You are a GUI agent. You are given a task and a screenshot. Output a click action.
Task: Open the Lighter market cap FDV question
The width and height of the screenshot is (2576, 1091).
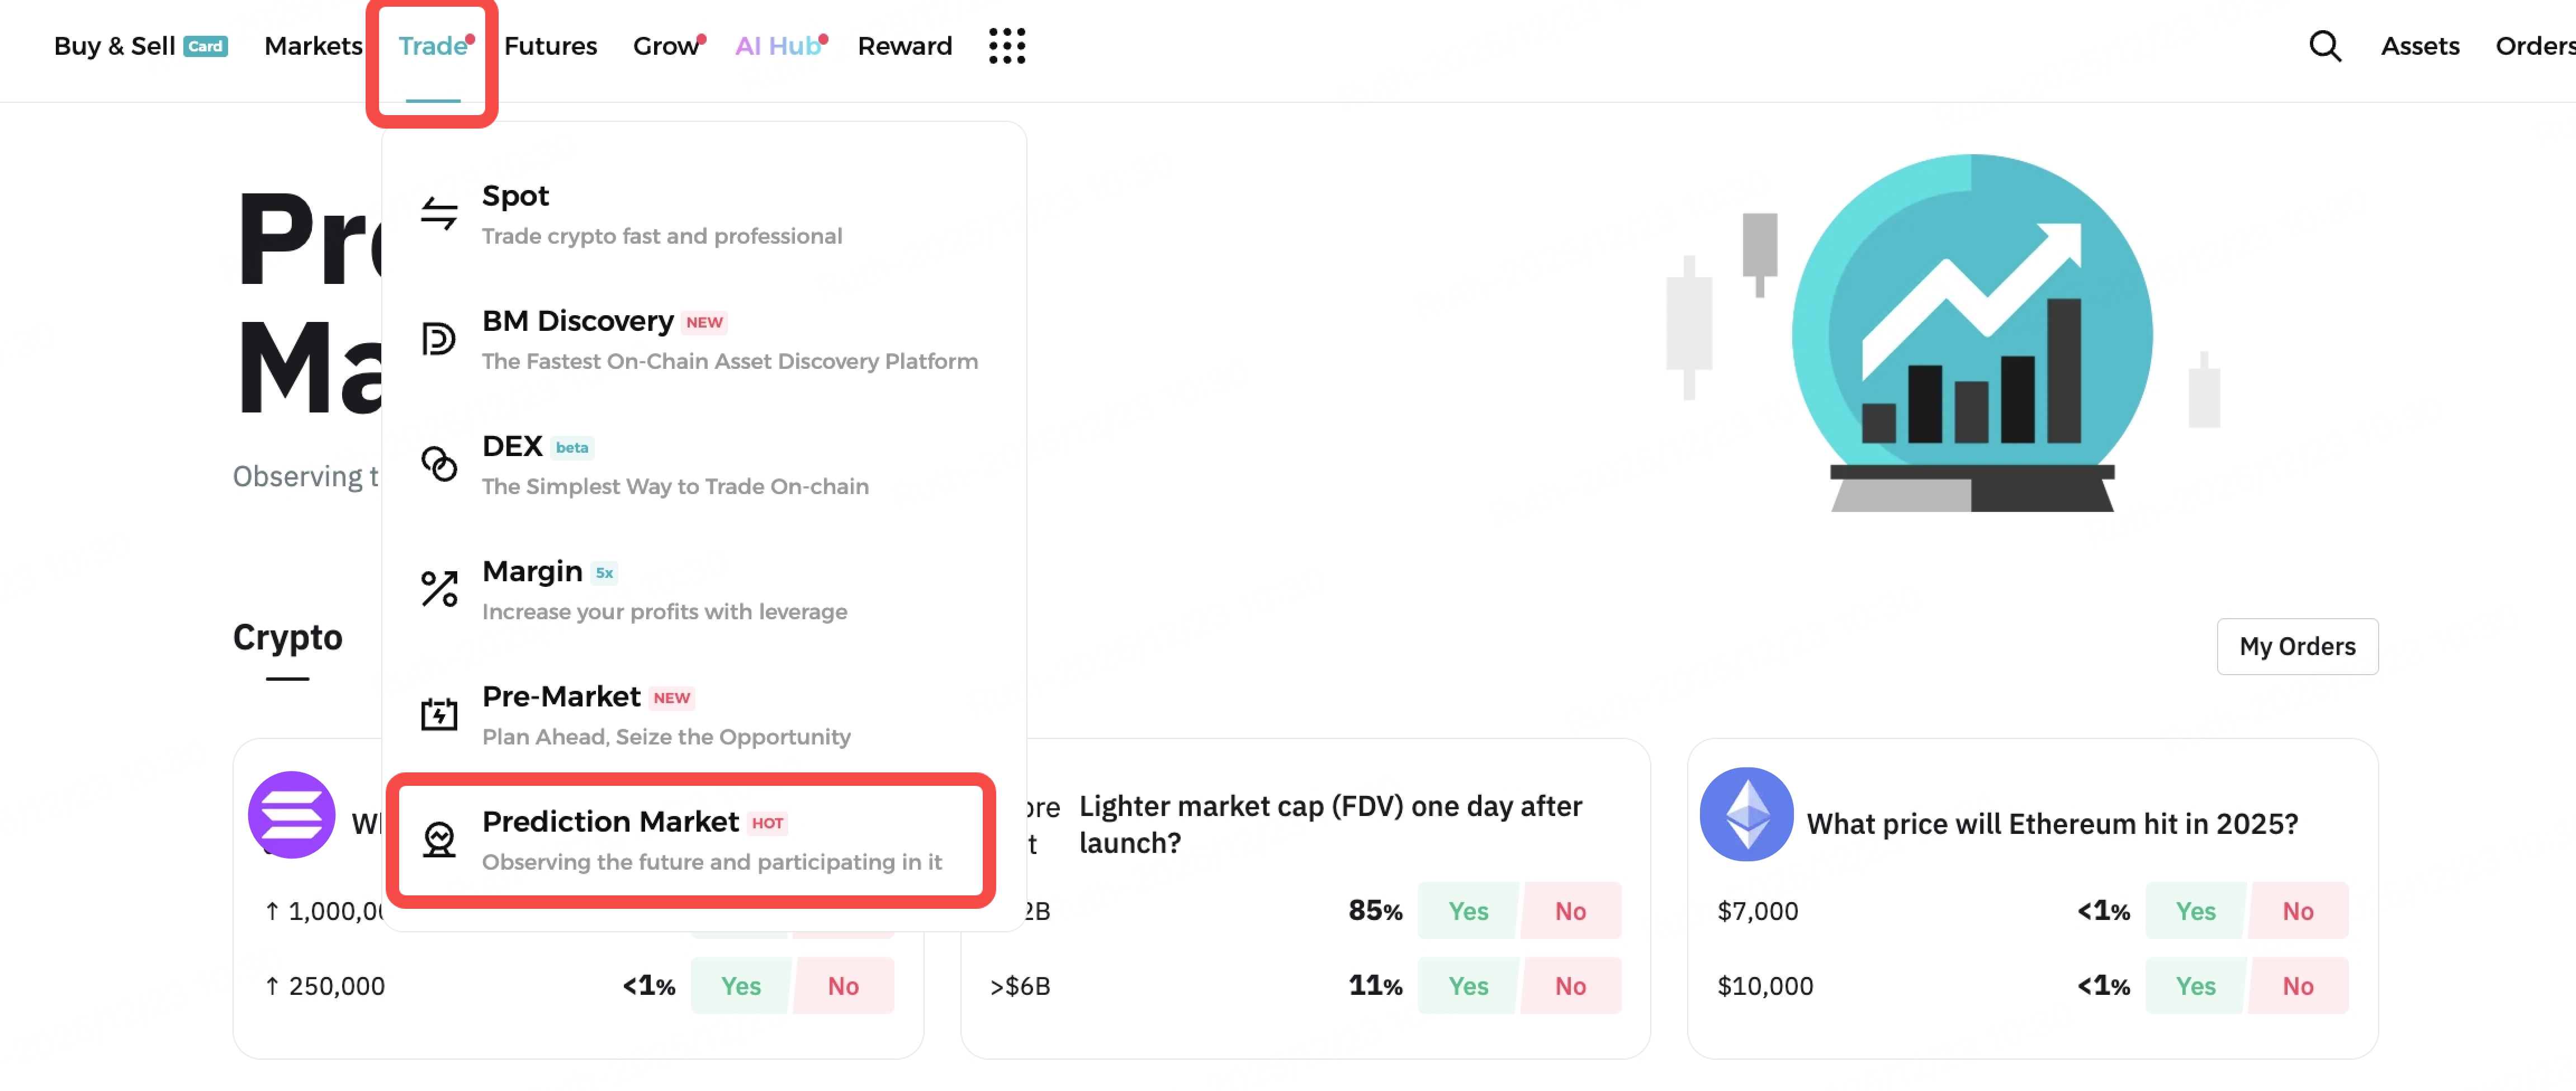[1330, 824]
